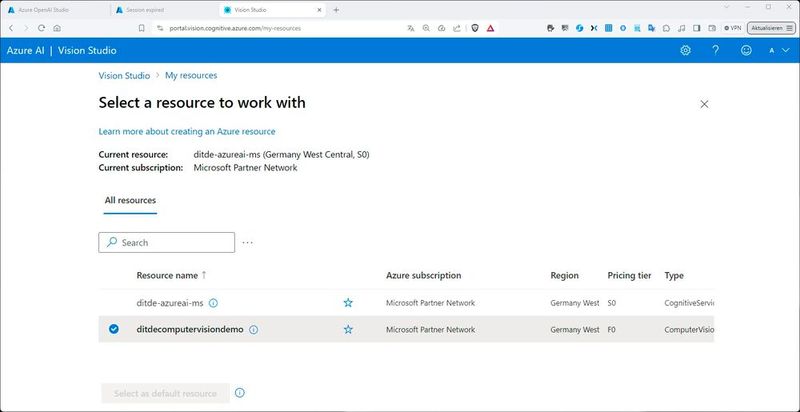Select the ditde-azureai-ms resource row

coord(406,303)
